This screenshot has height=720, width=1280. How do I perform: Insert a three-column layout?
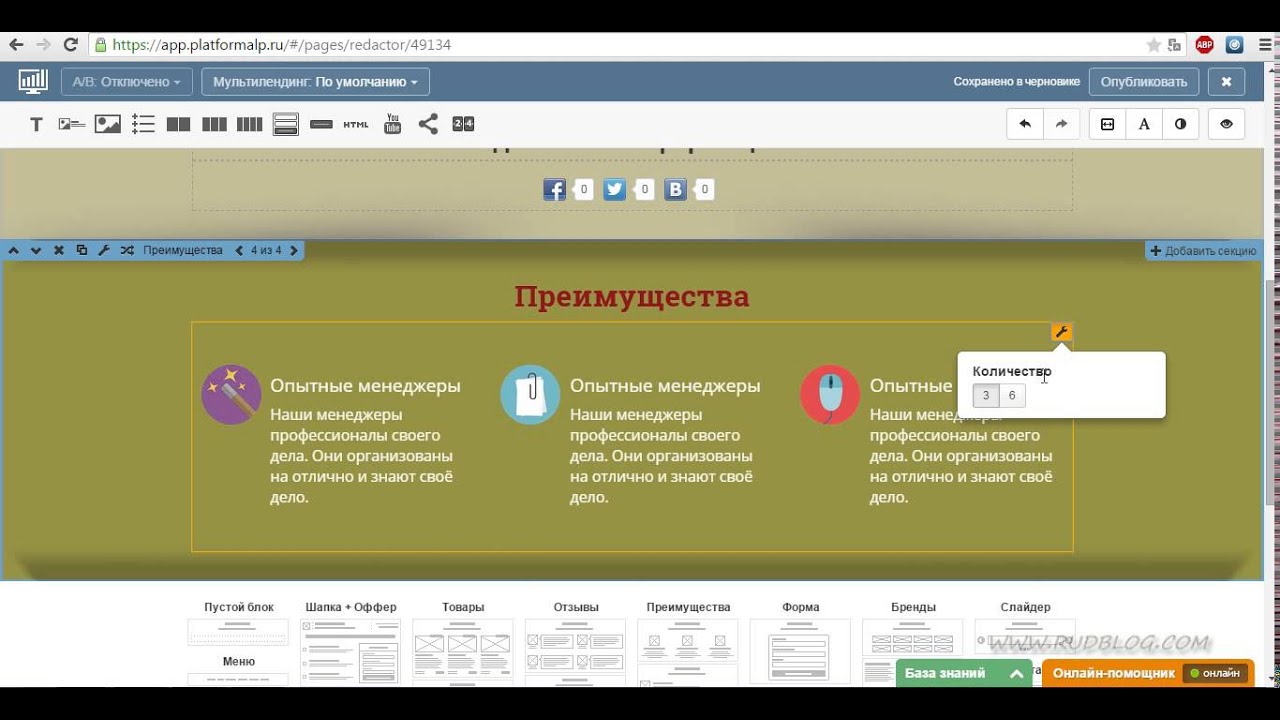tap(214, 125)
